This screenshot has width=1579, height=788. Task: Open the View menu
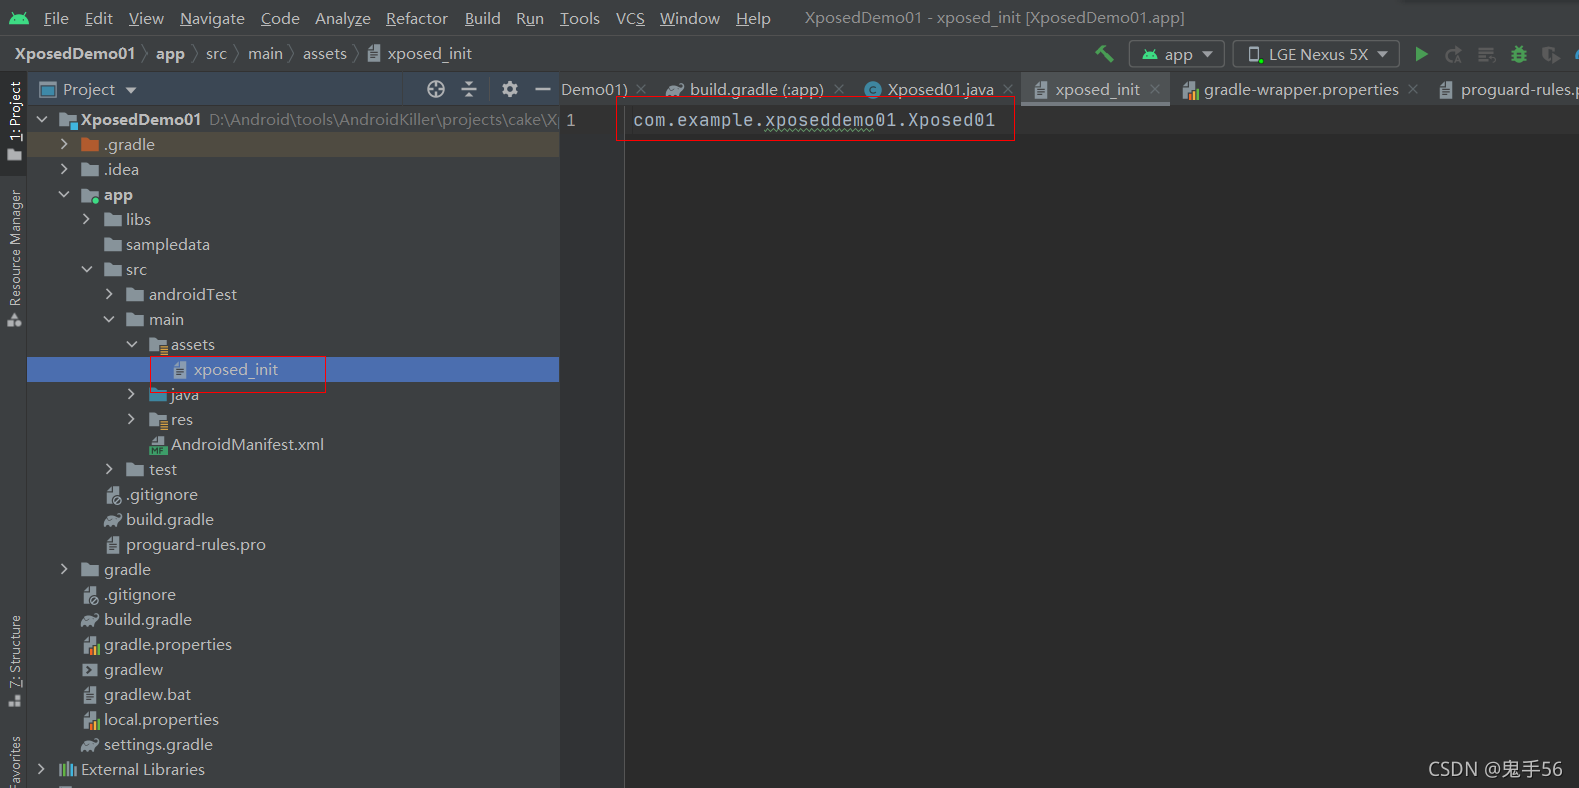[x=146, y=18]
